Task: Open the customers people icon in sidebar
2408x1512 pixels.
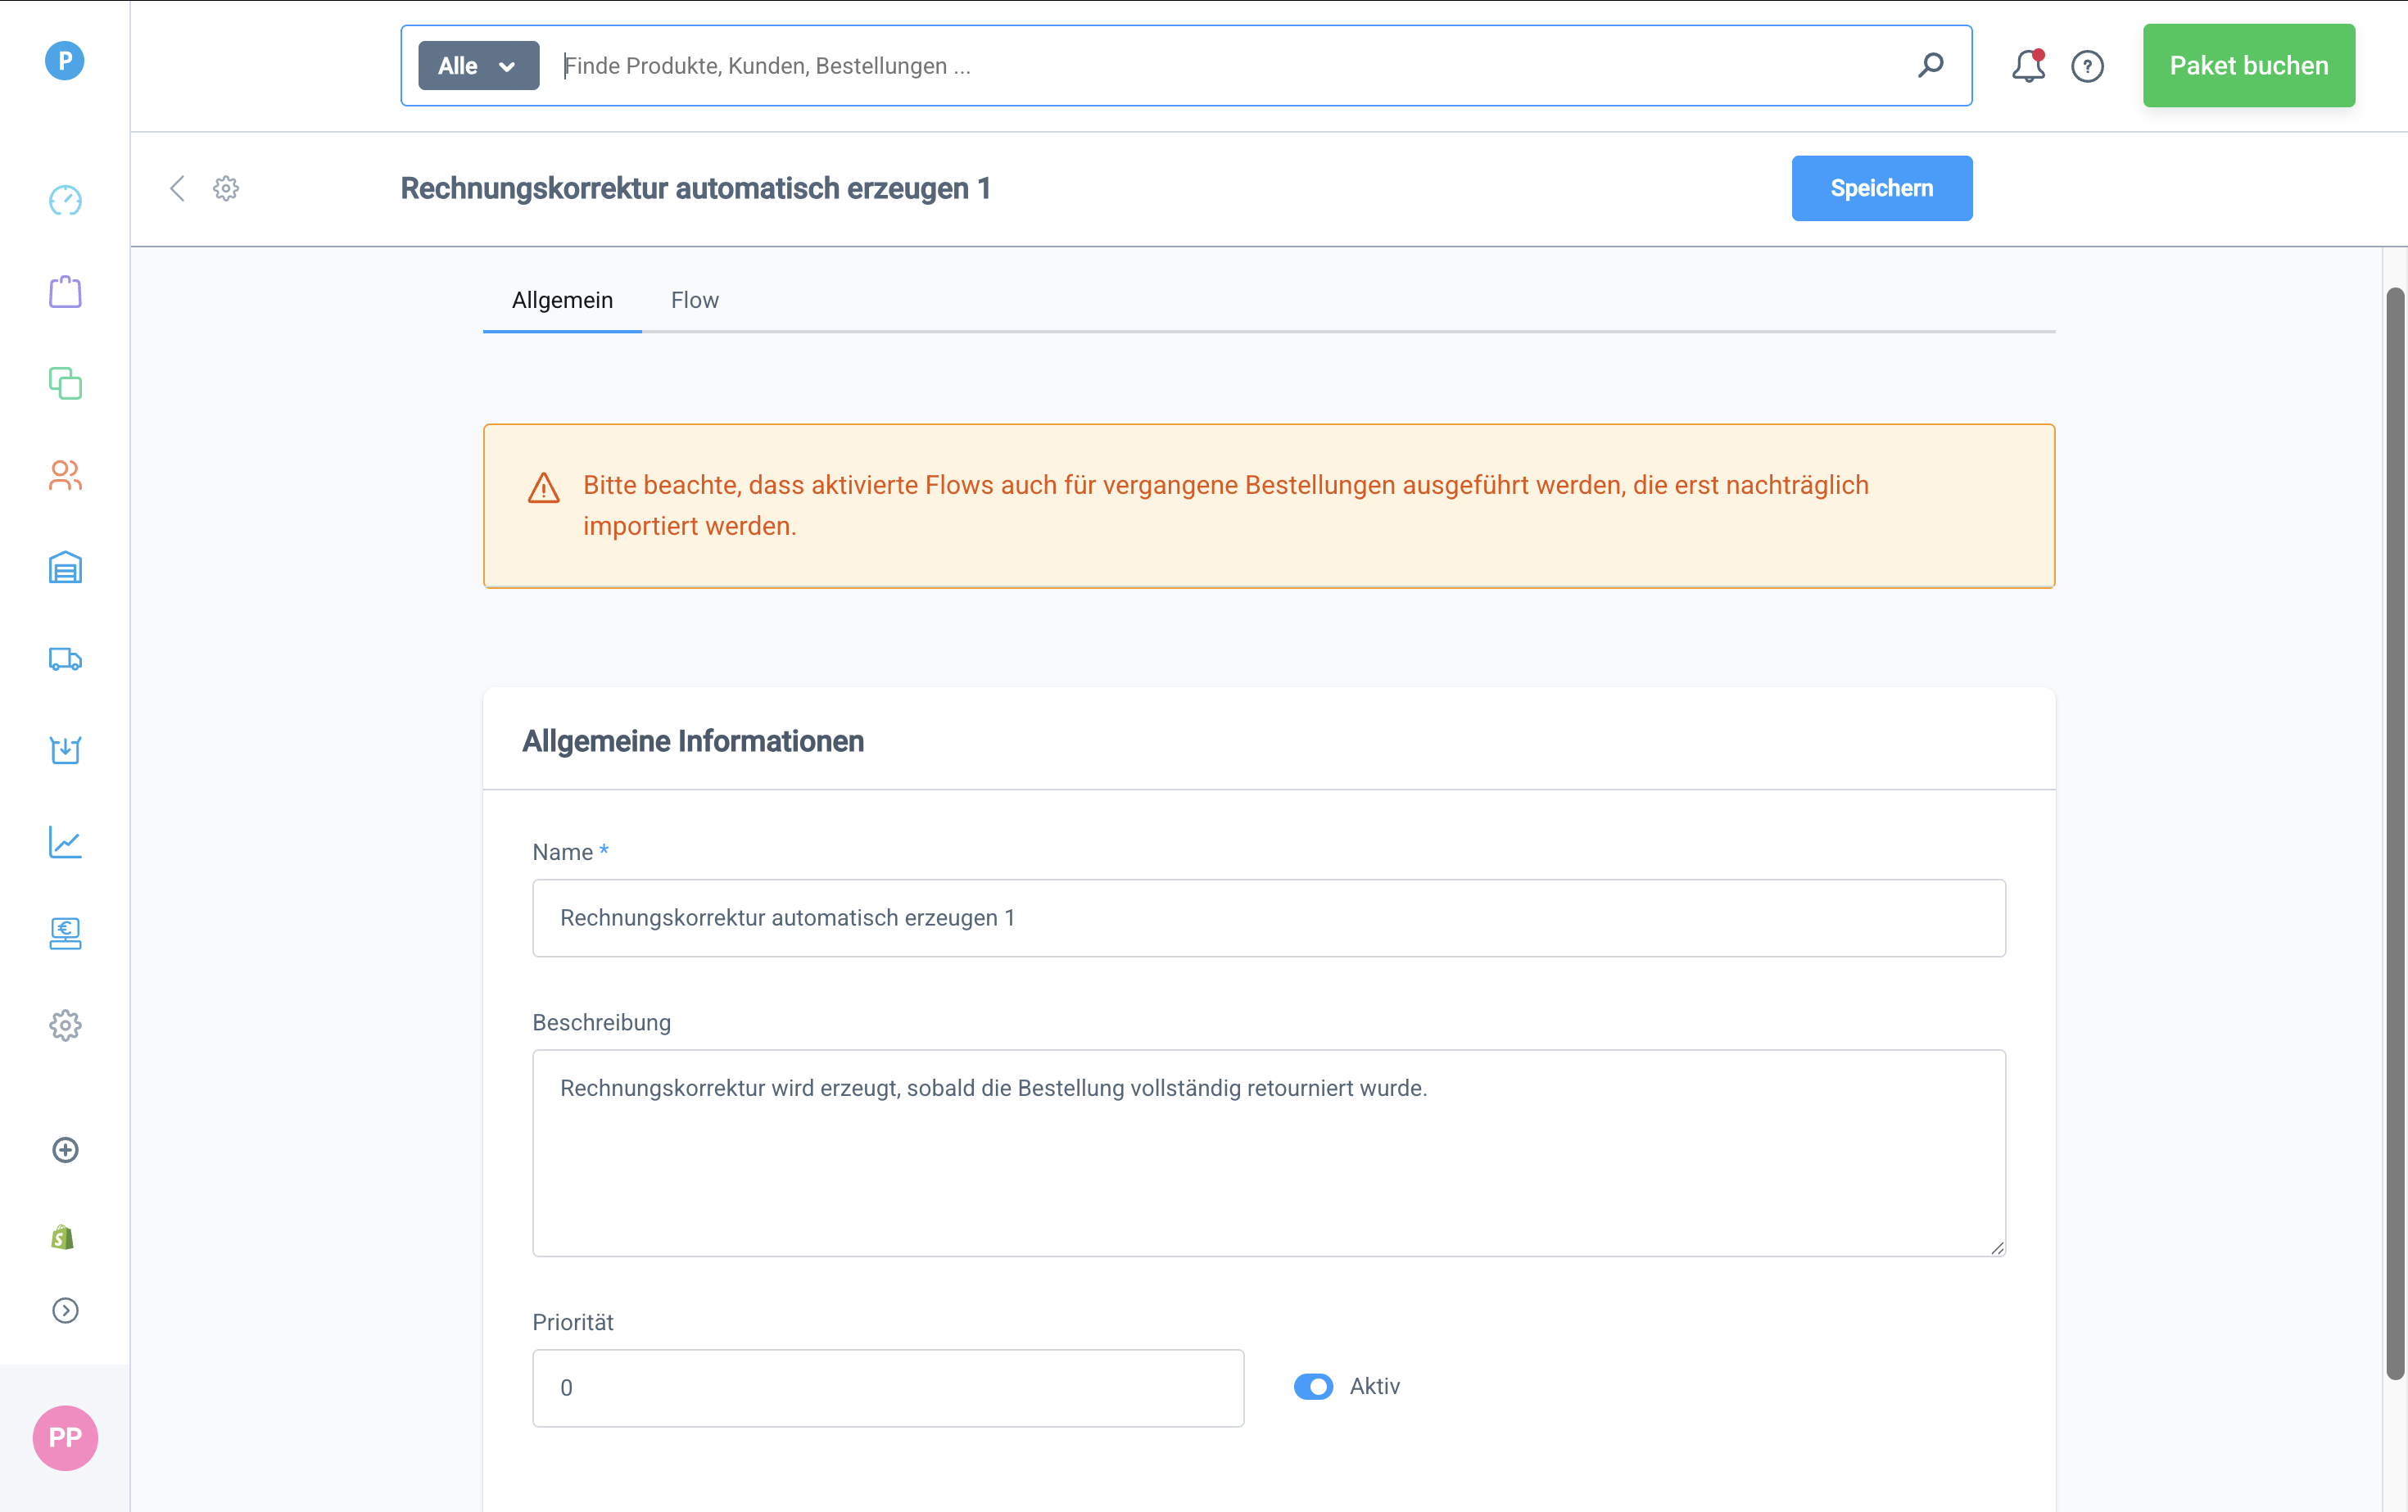Action: point(65,475)
